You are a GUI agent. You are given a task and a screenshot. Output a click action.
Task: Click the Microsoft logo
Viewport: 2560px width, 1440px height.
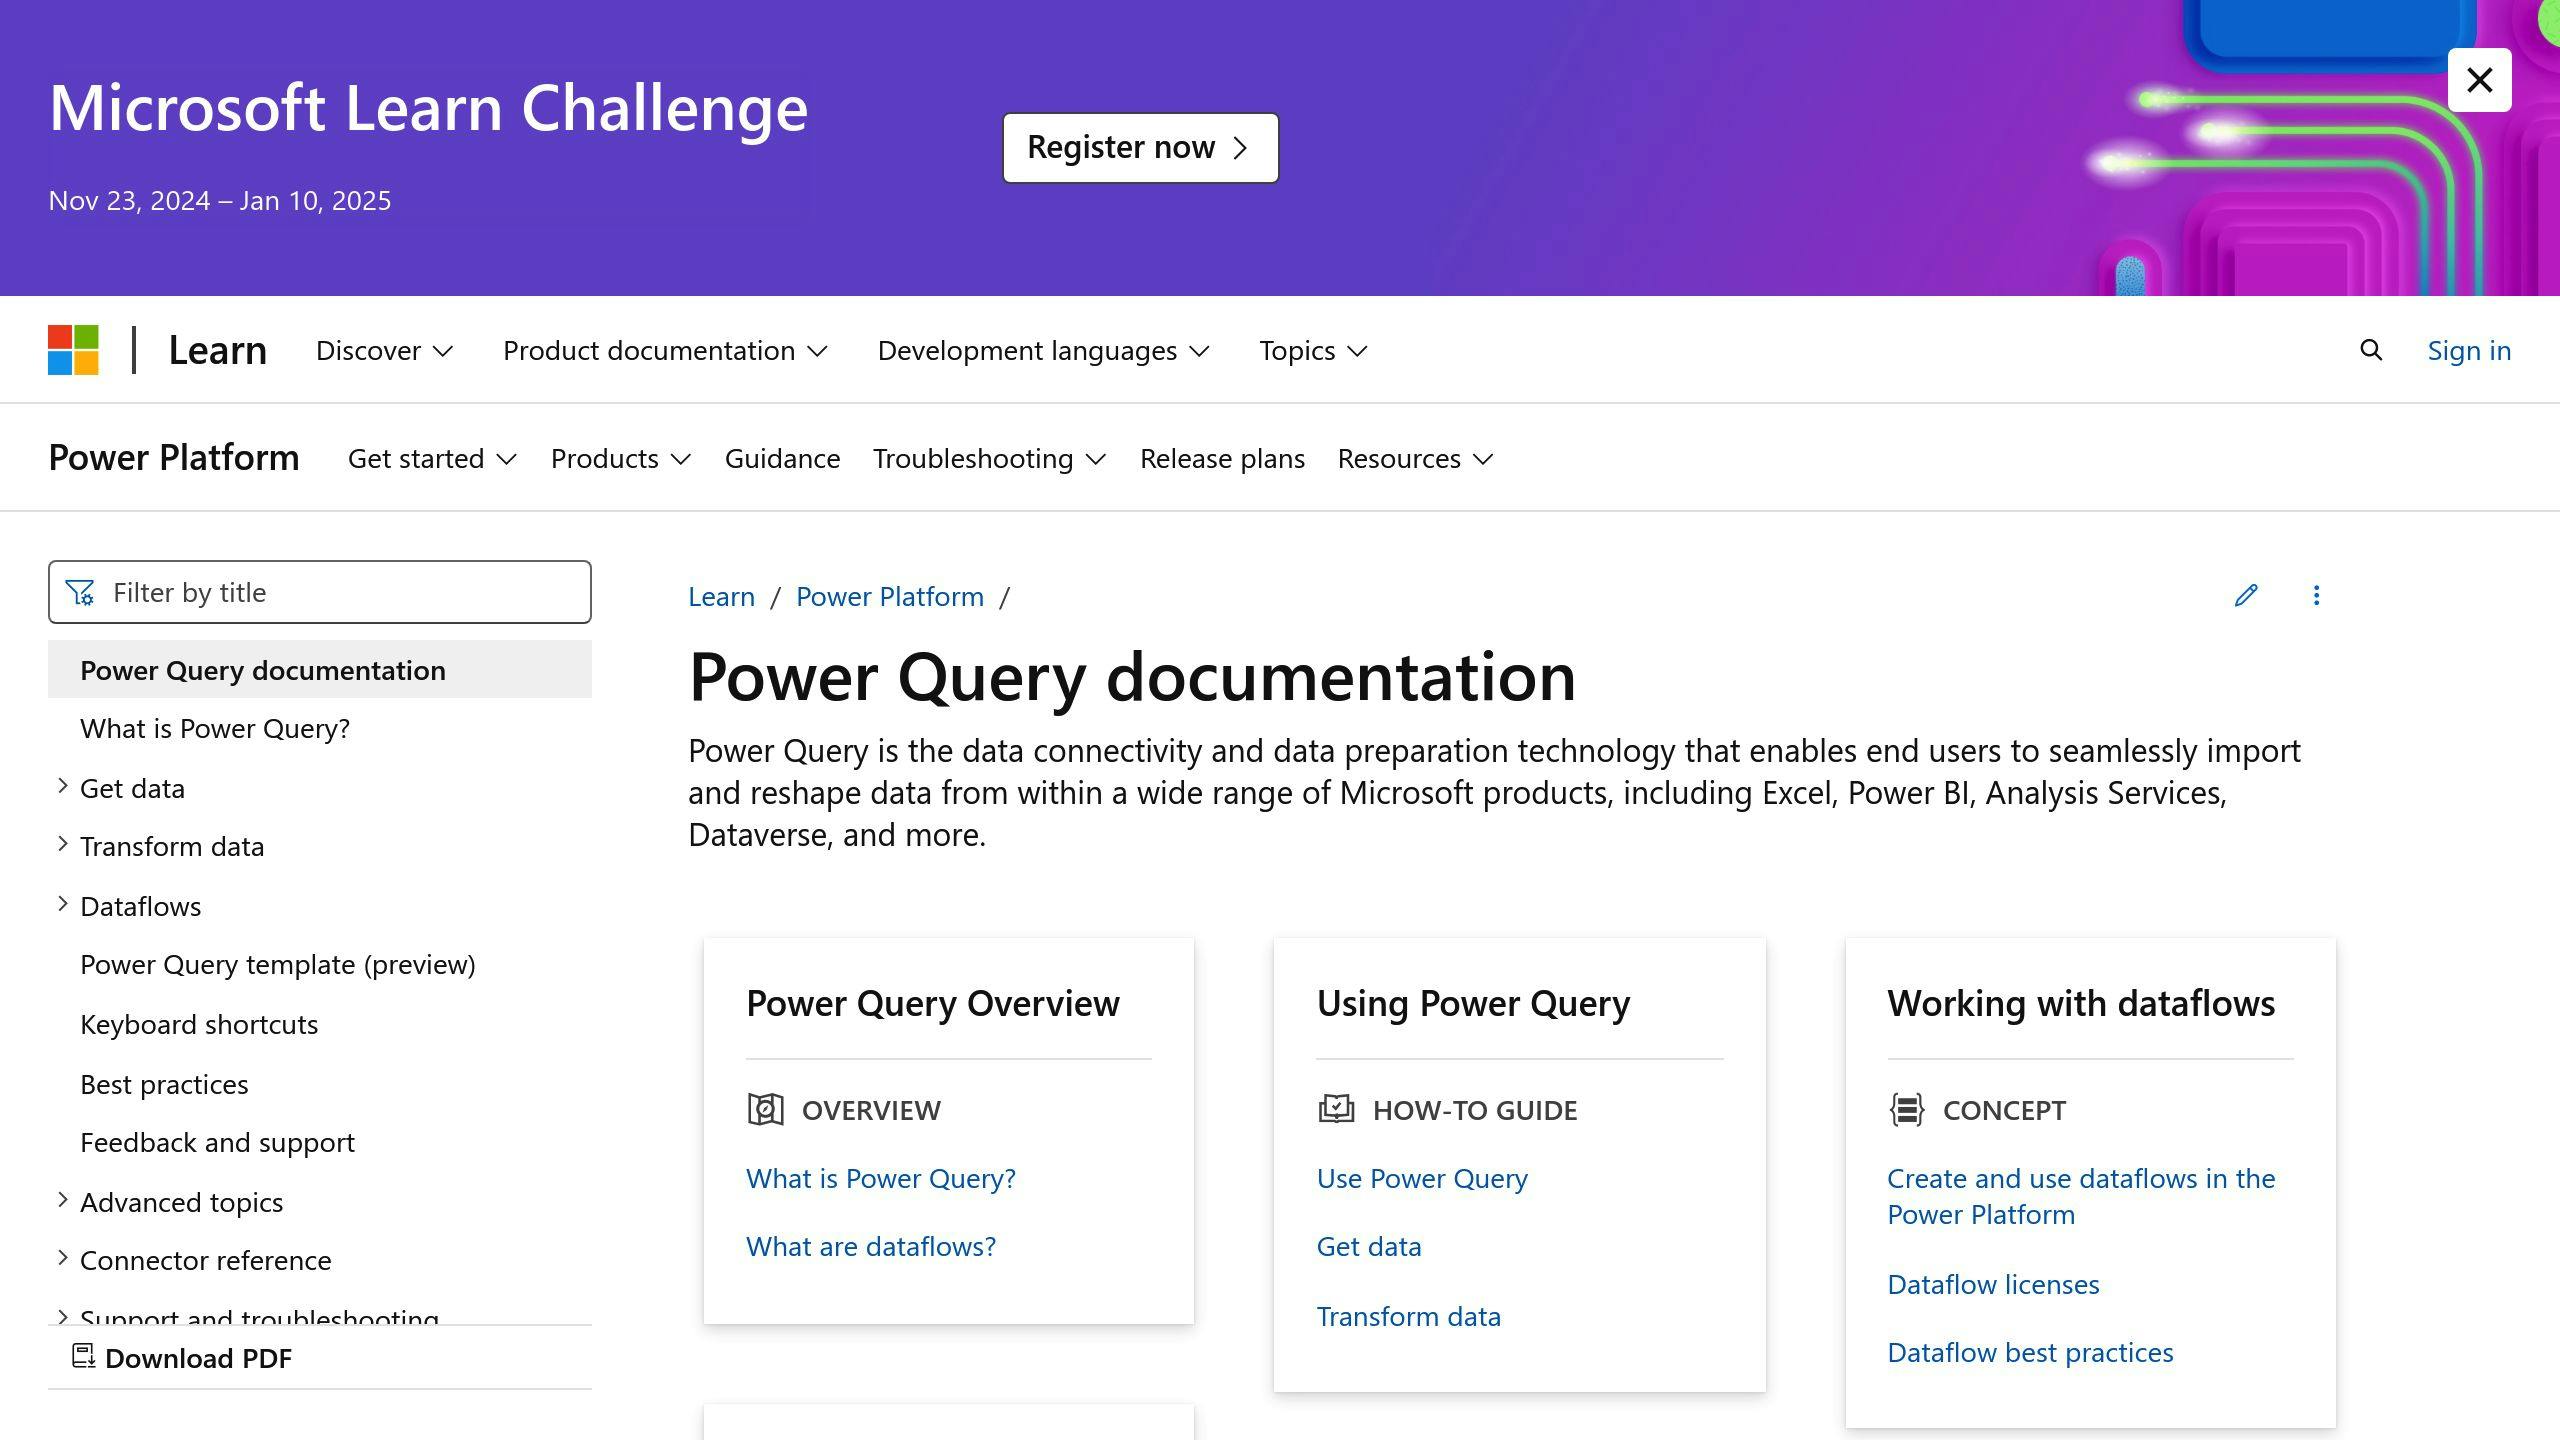pos(73,350)
